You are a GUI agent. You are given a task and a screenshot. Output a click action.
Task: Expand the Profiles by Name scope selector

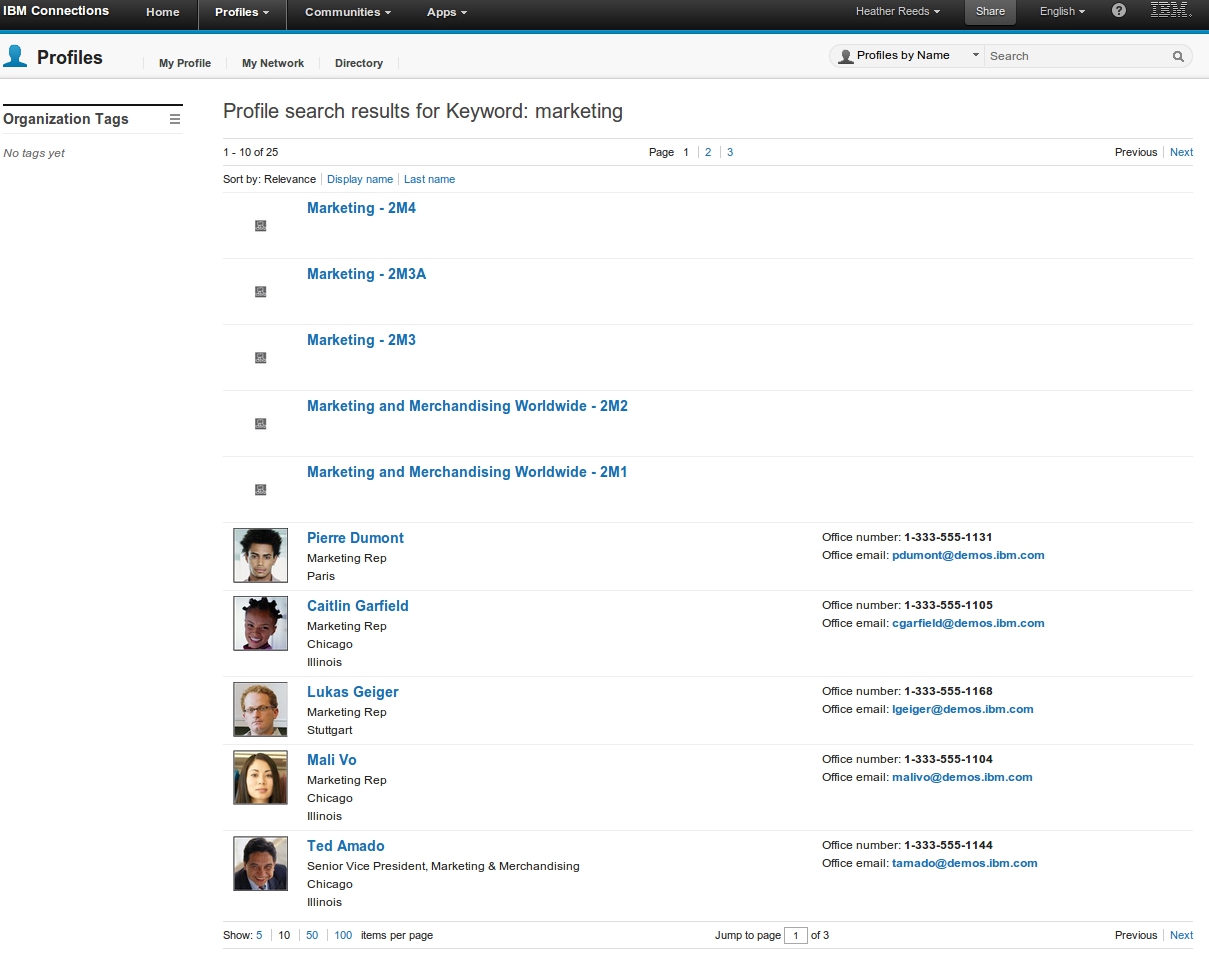(975, 55)
